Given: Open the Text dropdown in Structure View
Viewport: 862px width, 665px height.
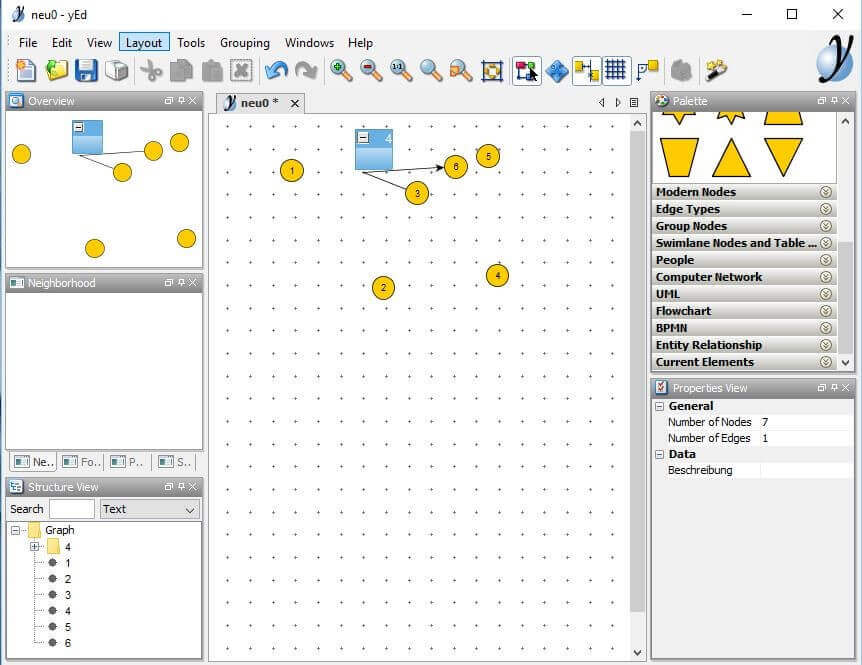Looking at the screenshot, I should click(x=150, y=509).
